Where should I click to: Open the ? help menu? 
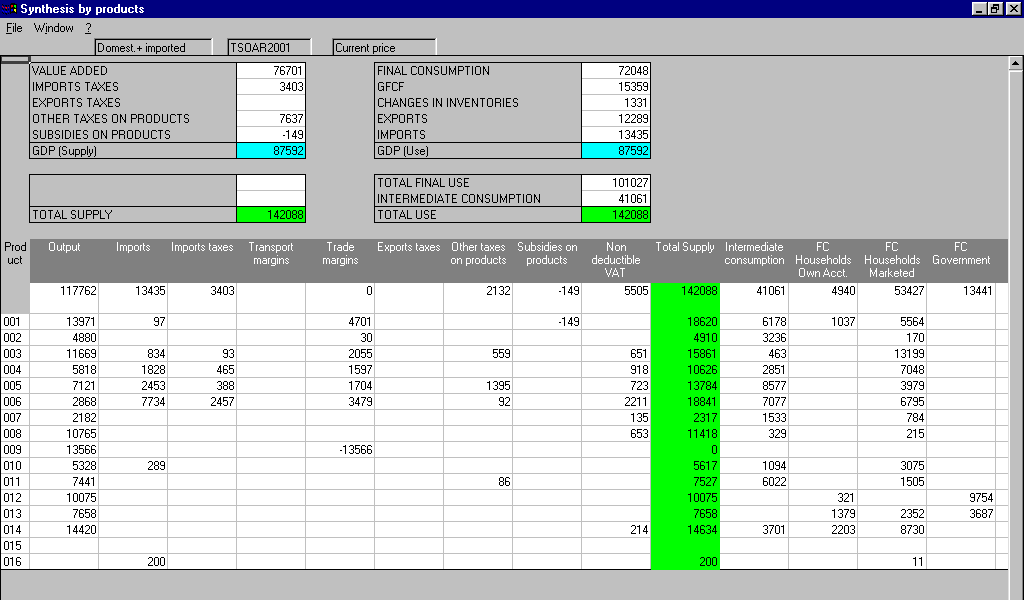pyautogui.click(x=88, y=28)
